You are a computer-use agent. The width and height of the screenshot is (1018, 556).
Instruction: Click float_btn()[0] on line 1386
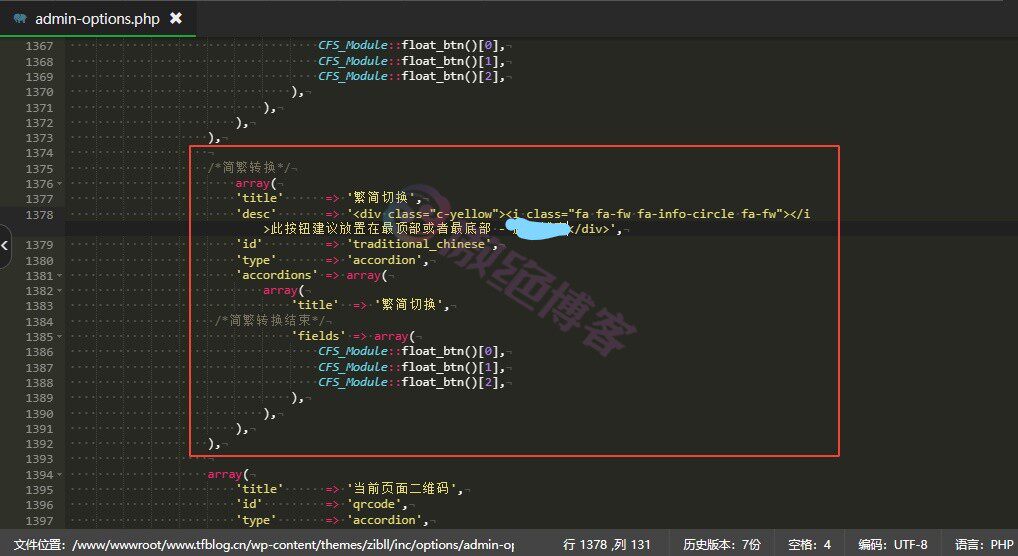point(449,351)
